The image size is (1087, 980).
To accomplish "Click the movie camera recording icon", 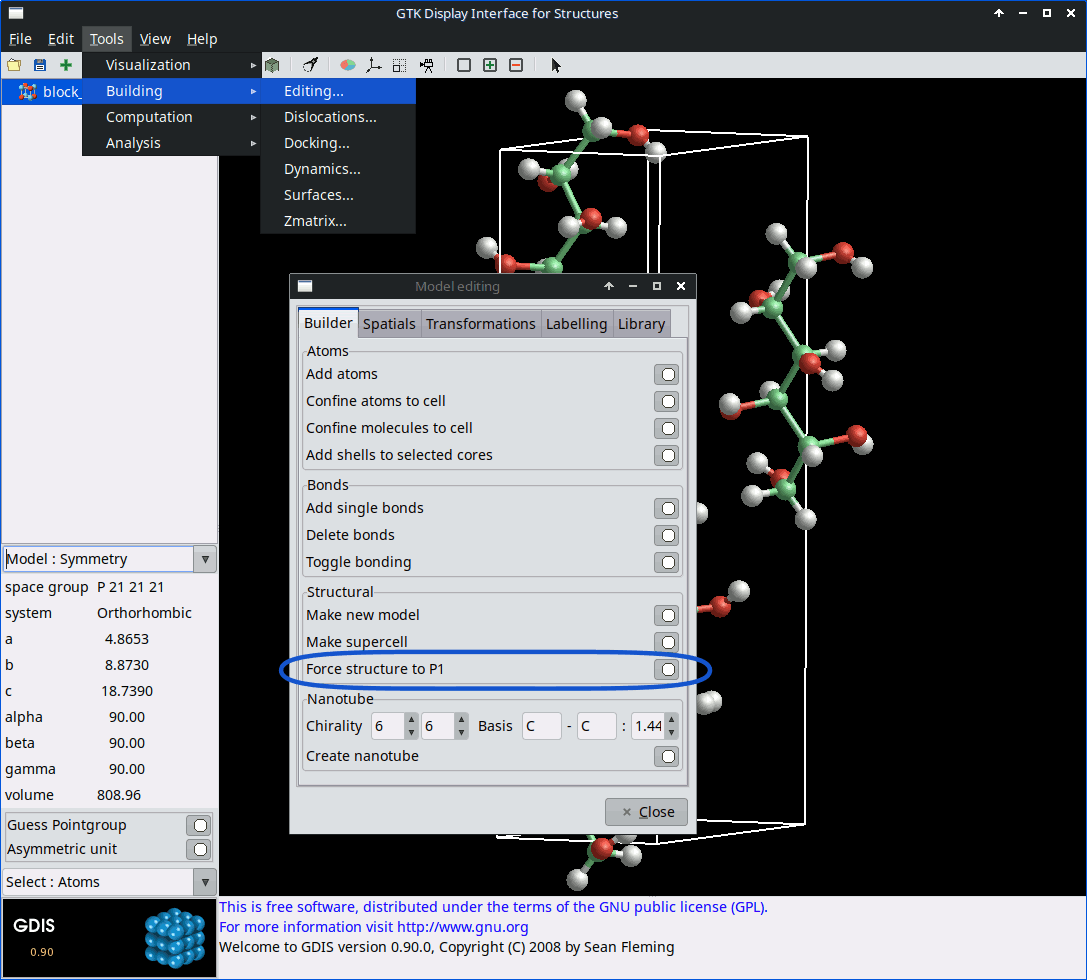I will [427, 65].
